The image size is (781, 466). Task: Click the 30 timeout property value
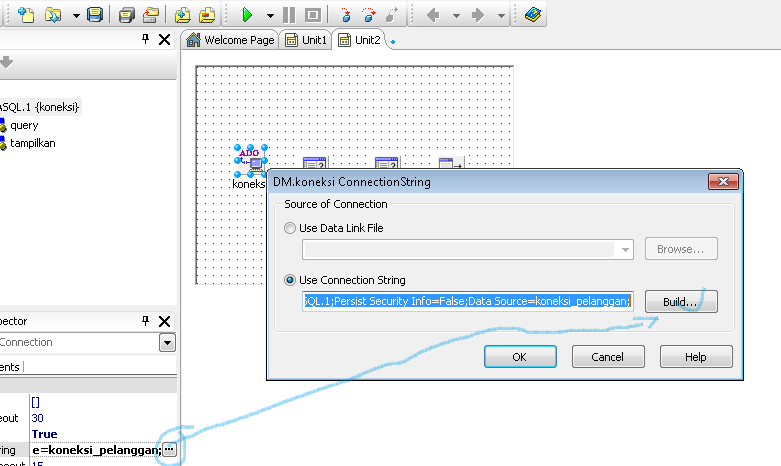point(37,418)
